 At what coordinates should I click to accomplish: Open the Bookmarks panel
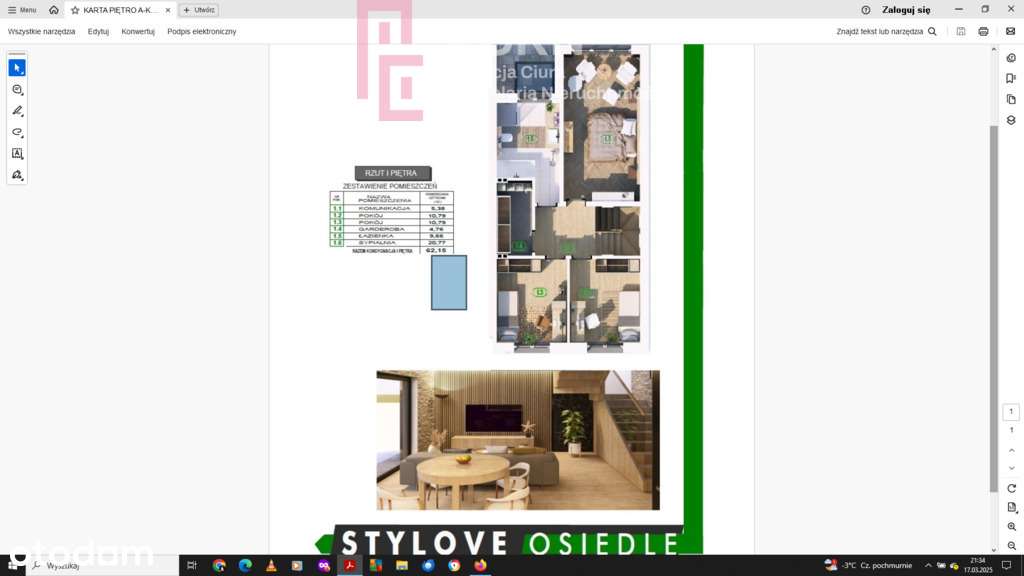point(1011,78)
